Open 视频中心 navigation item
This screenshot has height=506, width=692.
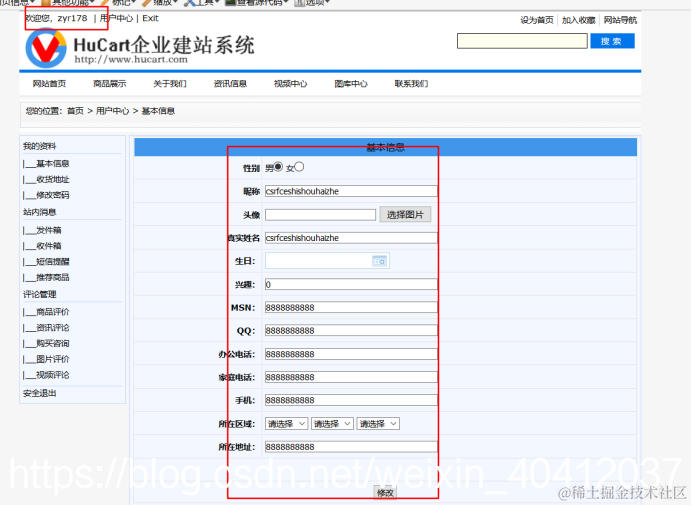pyautogui.click(x=290, y=84)
